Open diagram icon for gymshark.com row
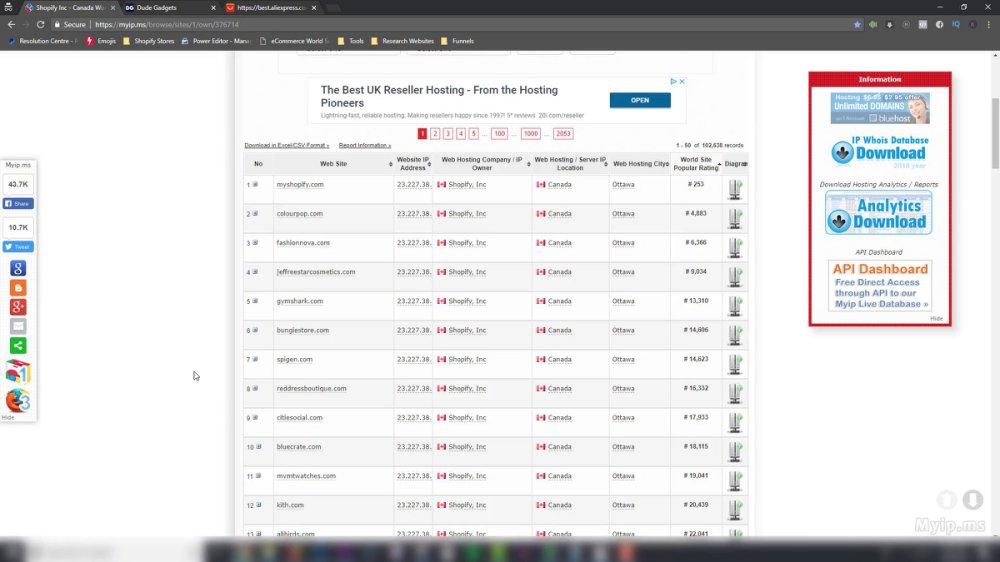This screenshot has width=1000, height=562. (x=735, y=306)
